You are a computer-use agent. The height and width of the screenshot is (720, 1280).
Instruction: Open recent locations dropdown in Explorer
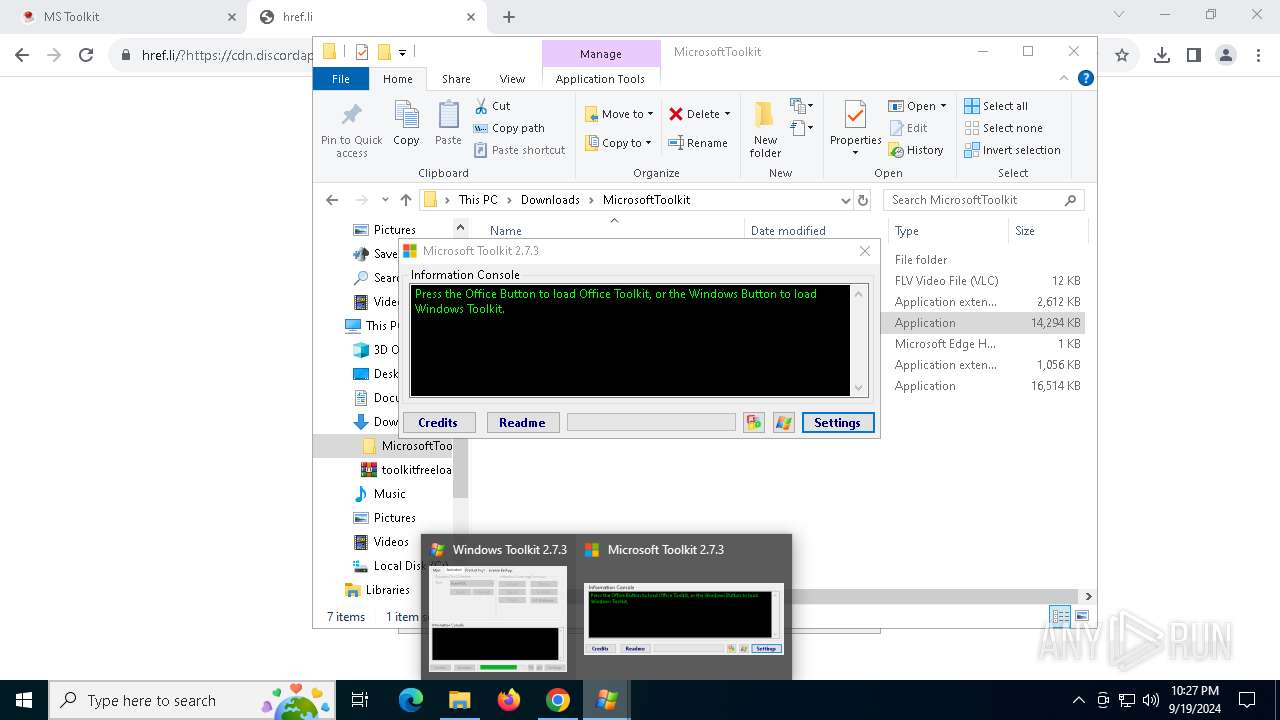coord(385,200)
